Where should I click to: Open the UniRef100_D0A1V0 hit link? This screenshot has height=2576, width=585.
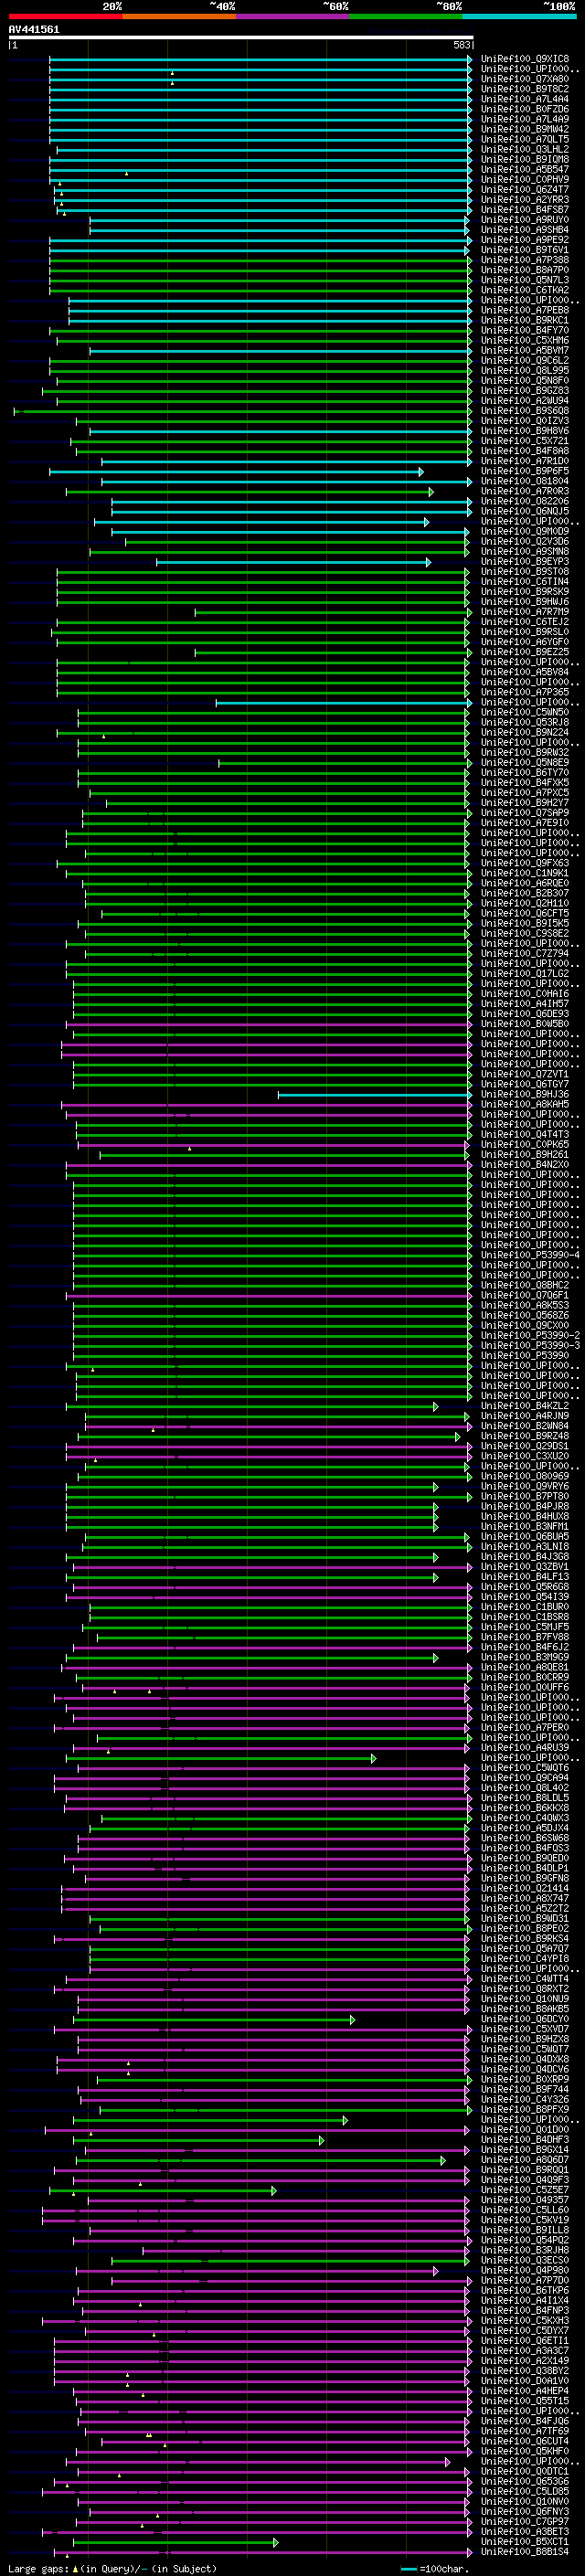(x=525, y=2381)
